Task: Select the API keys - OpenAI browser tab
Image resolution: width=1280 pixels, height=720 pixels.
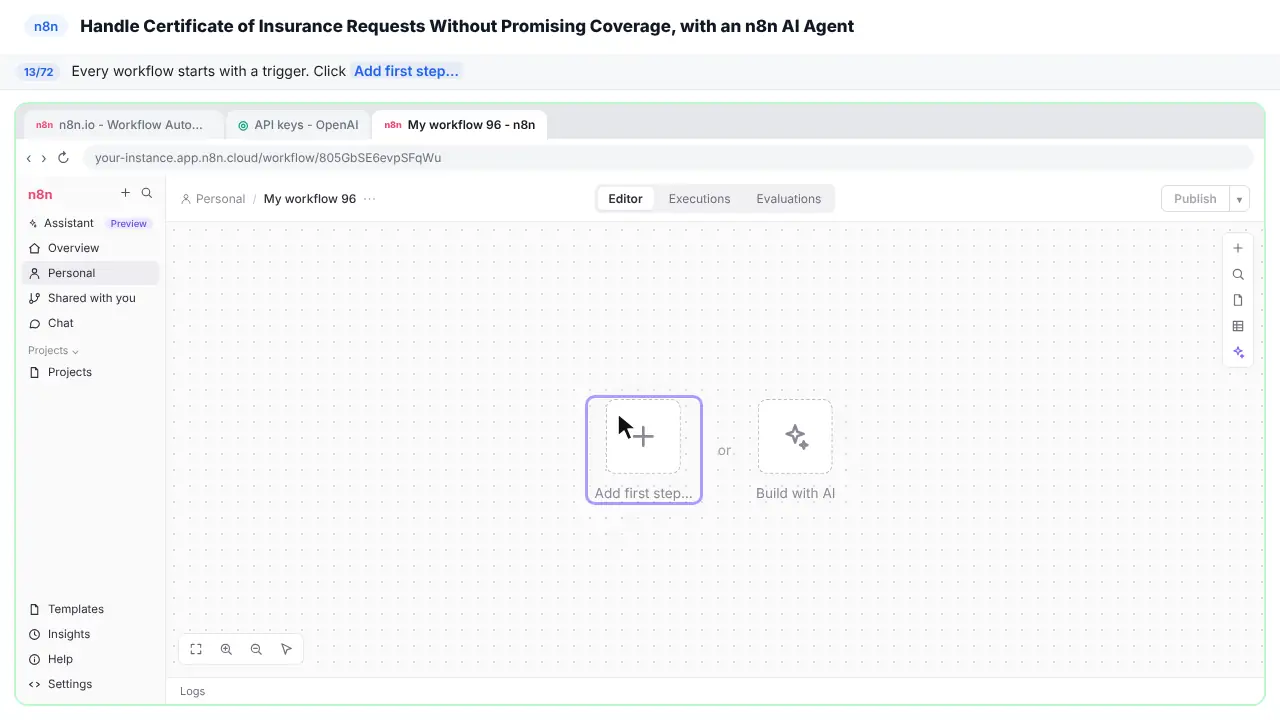Action: click(x=298, y=125)
